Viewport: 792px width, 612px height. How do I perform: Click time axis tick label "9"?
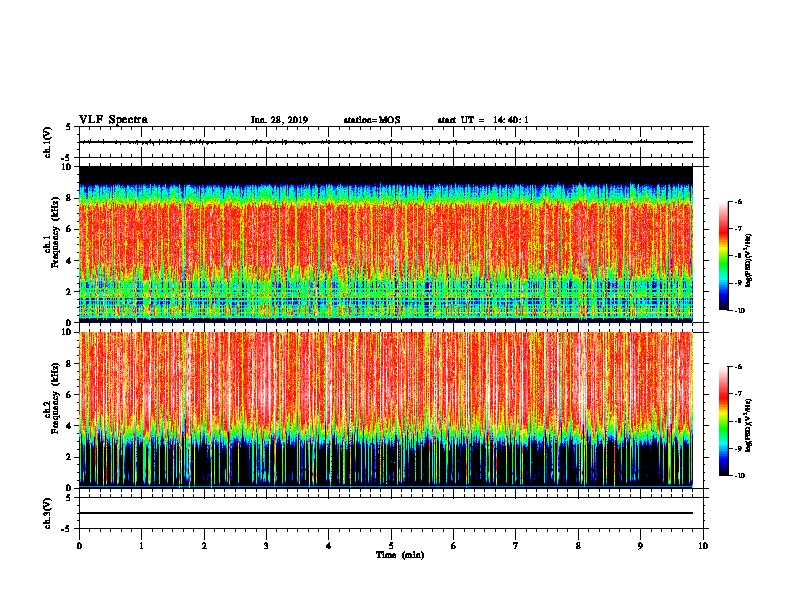[640, 546]
